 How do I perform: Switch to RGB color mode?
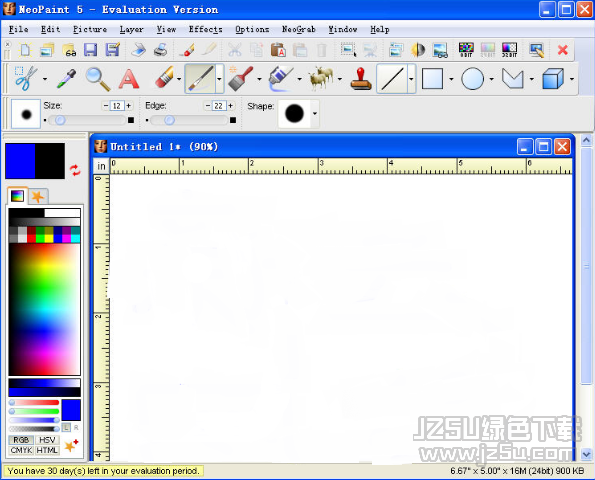pos(21,440)
